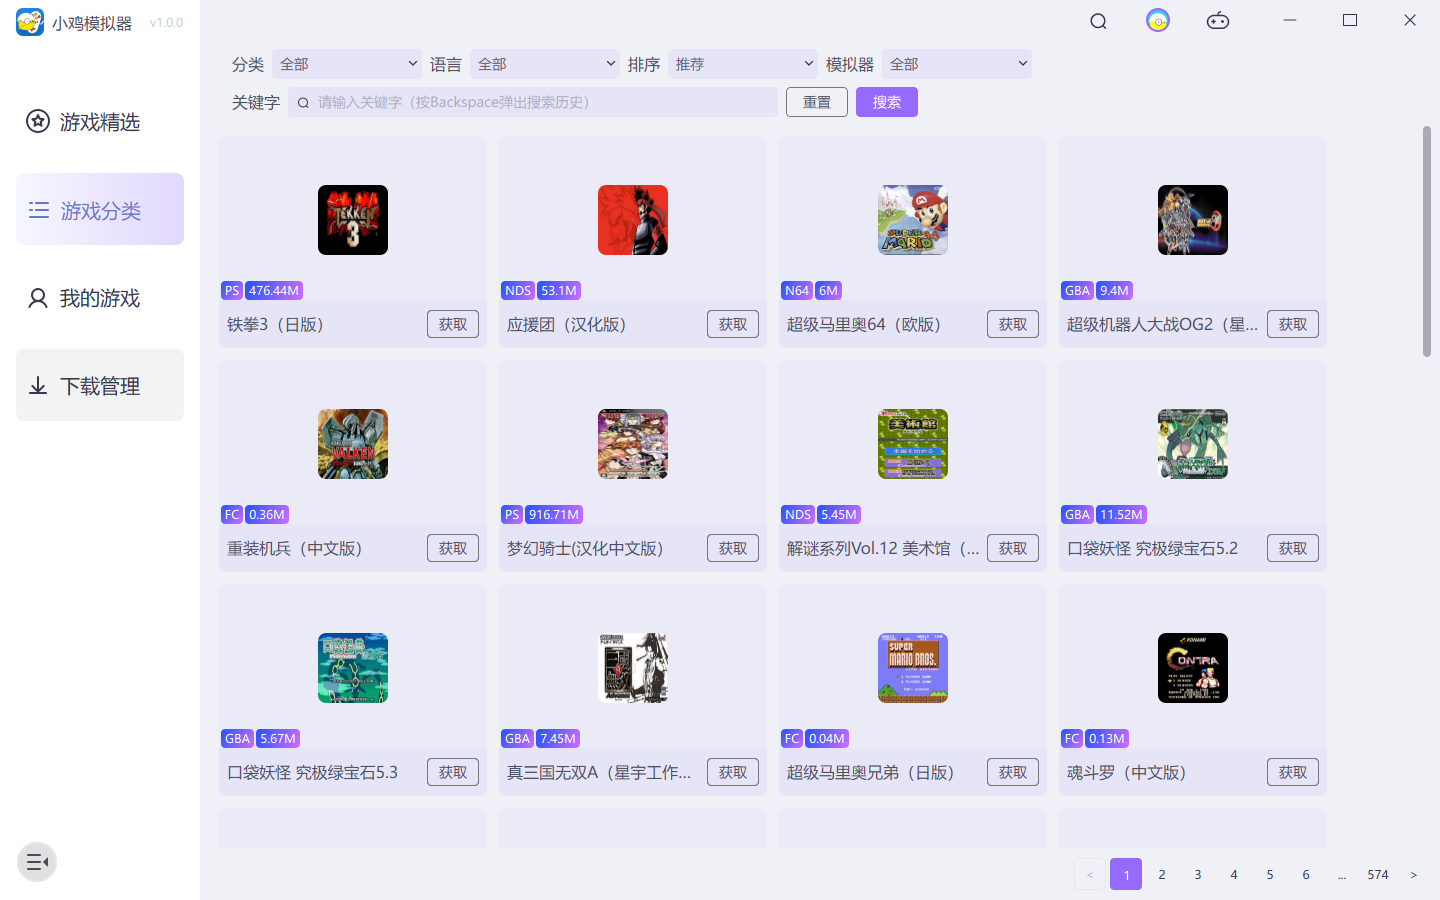The image size is (1440, 900).
Task: Click 获取 for 重装机兵（中文版）
Action: (453, 548)
